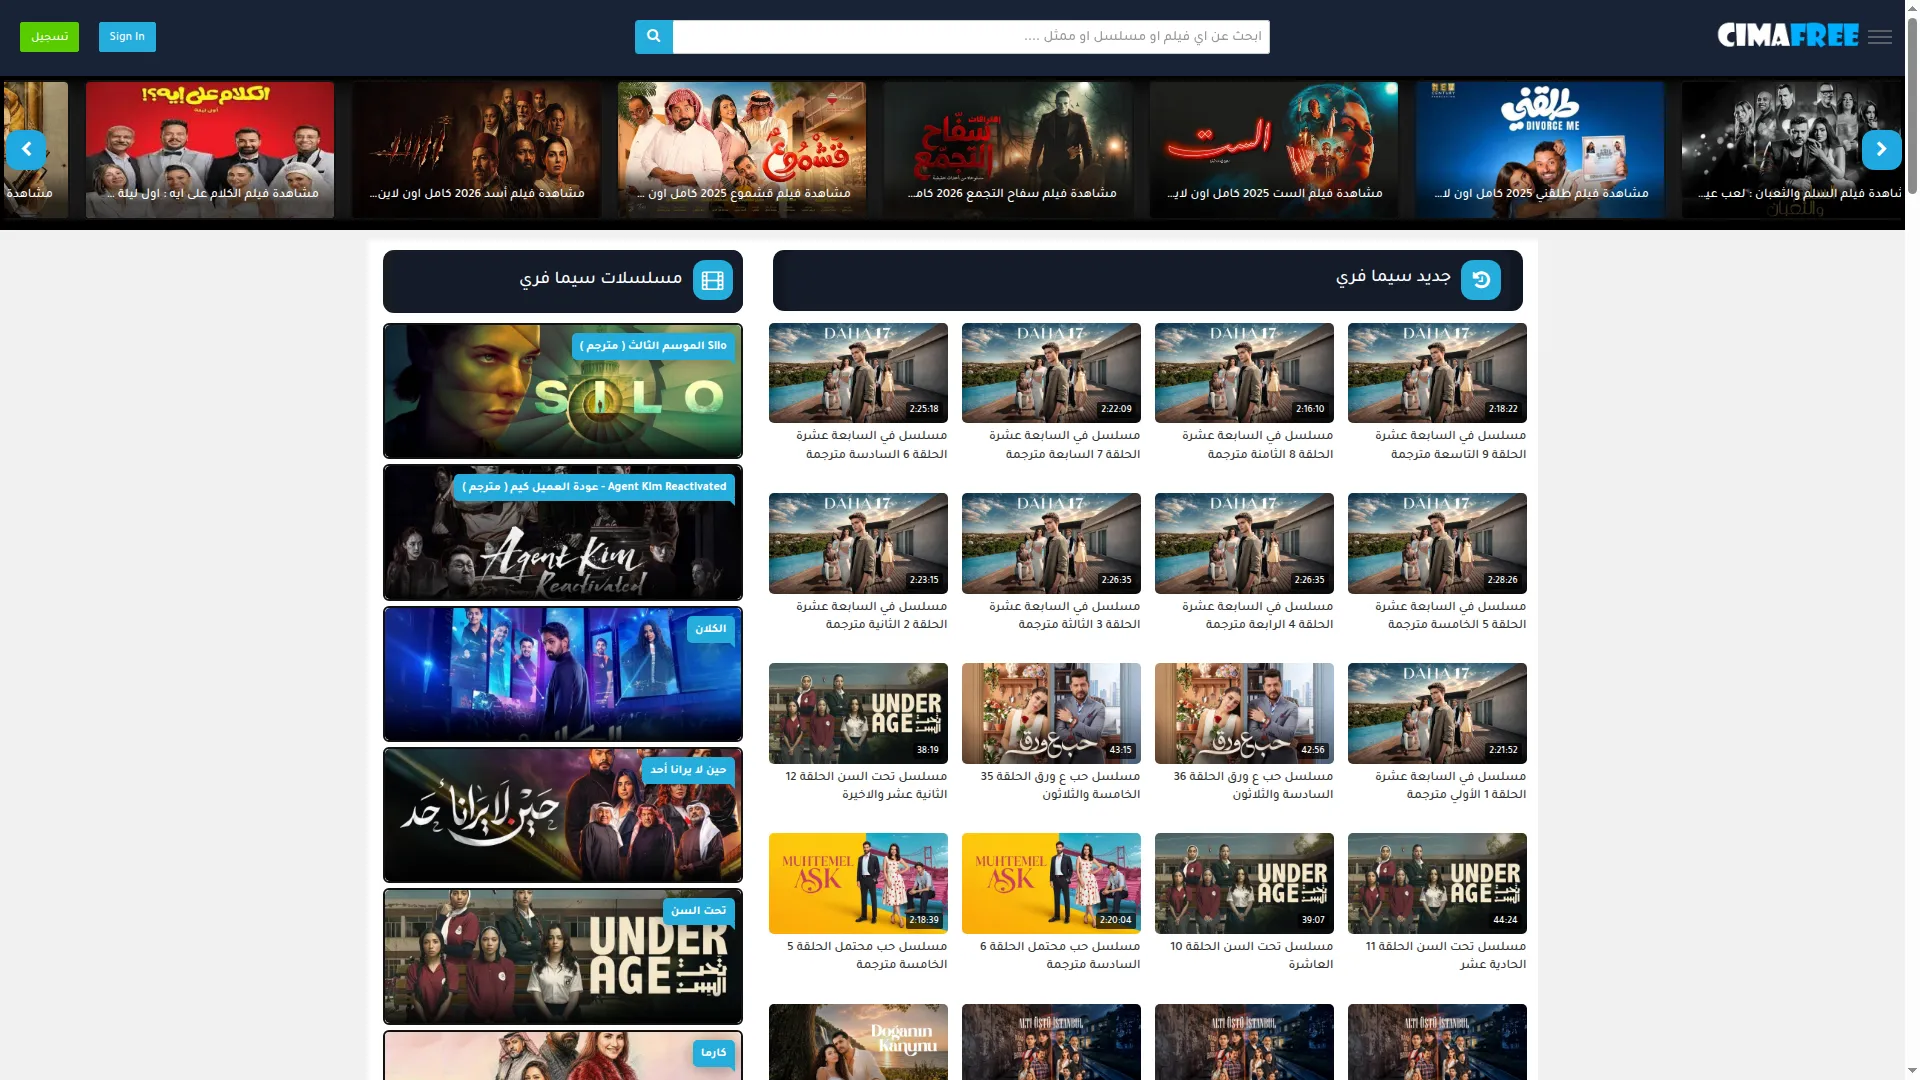Slide the movie carousel to the previous item
The width and height of the screenshot is (1920, 1080).
(27, 150)
